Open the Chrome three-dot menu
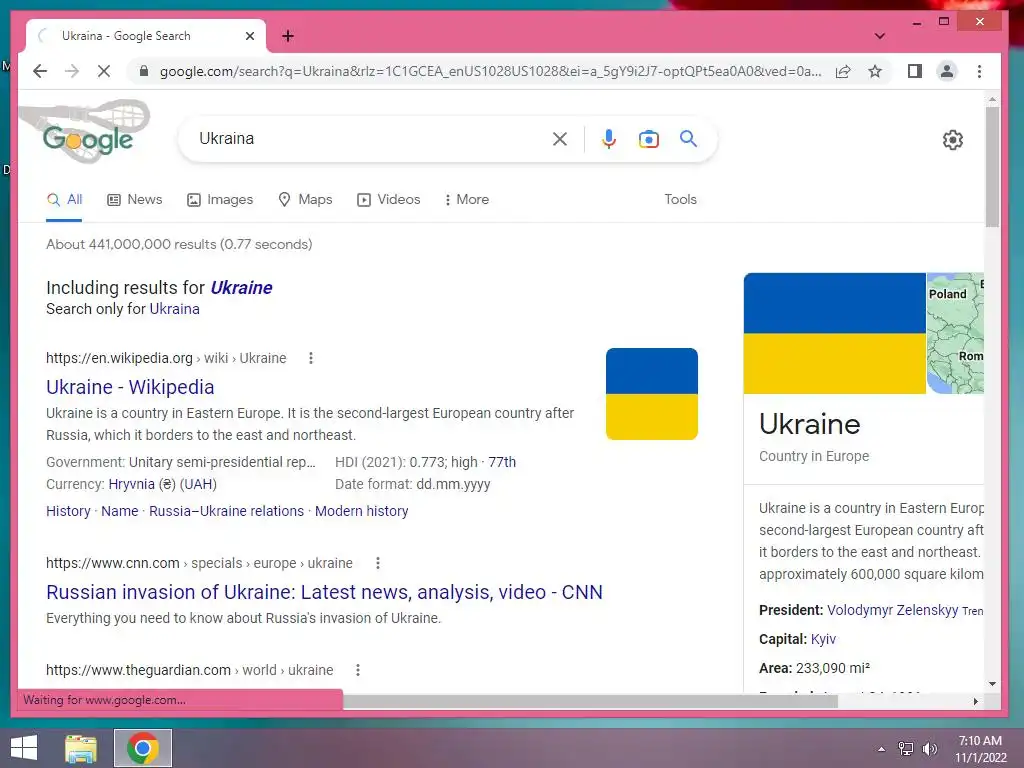1024x768 pixels. click(979, 71)
